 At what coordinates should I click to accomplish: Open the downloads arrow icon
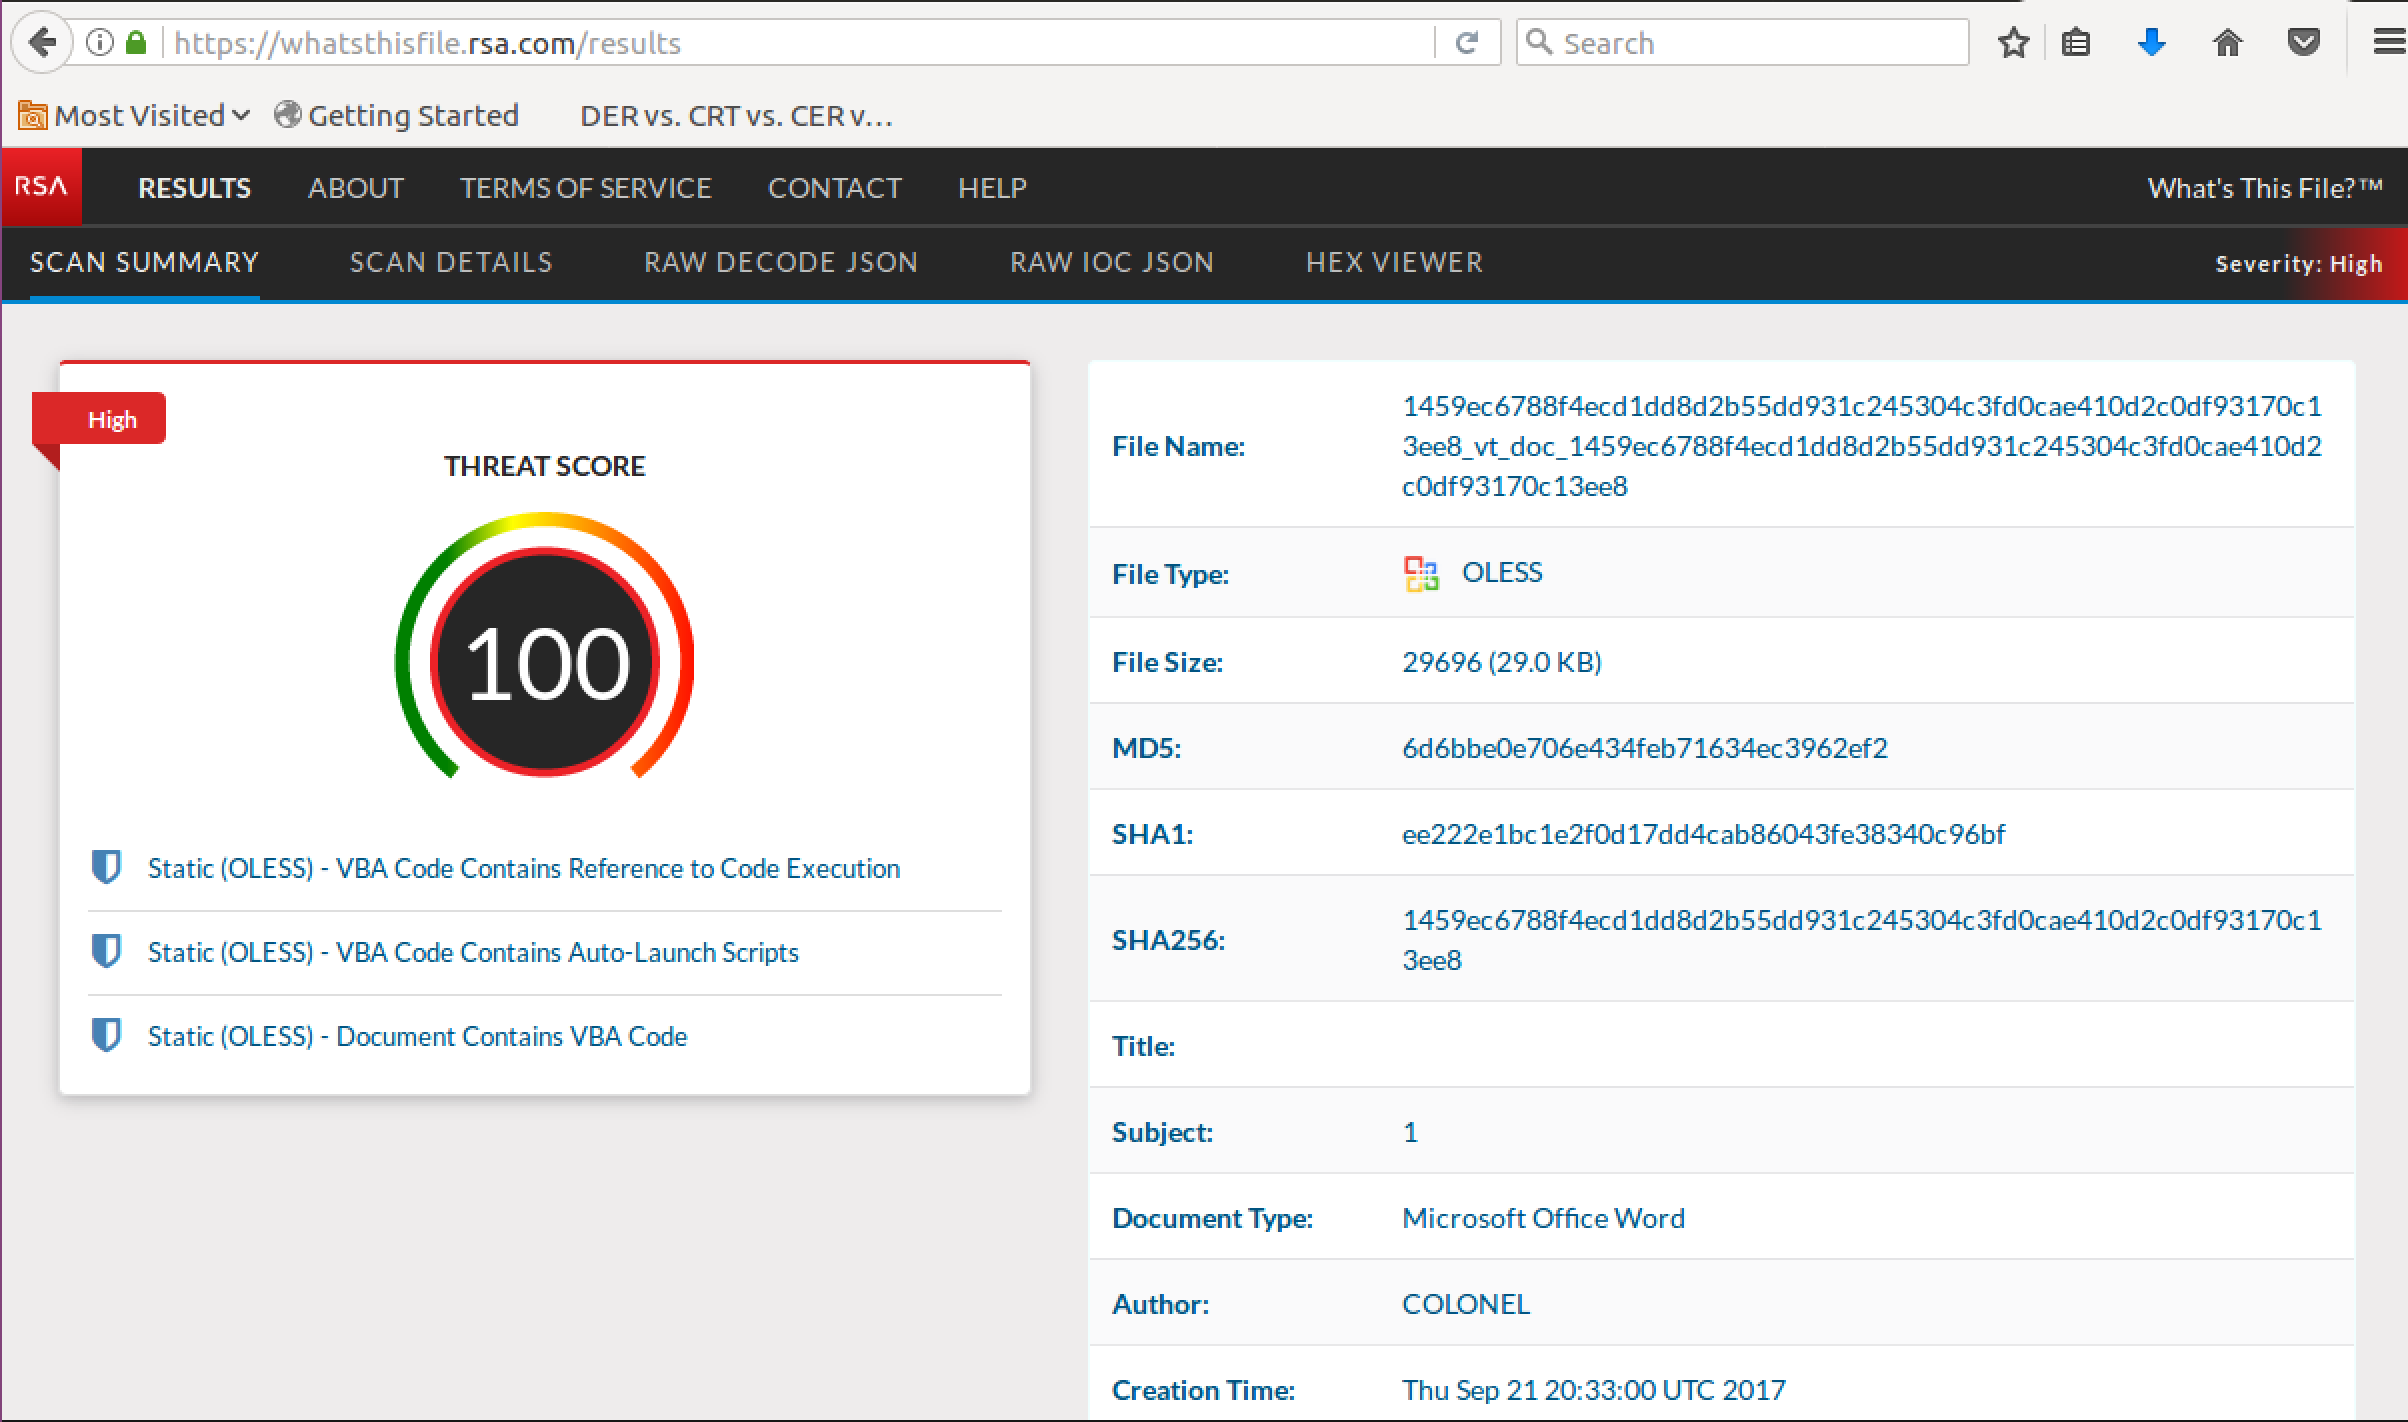(2151, 43)
